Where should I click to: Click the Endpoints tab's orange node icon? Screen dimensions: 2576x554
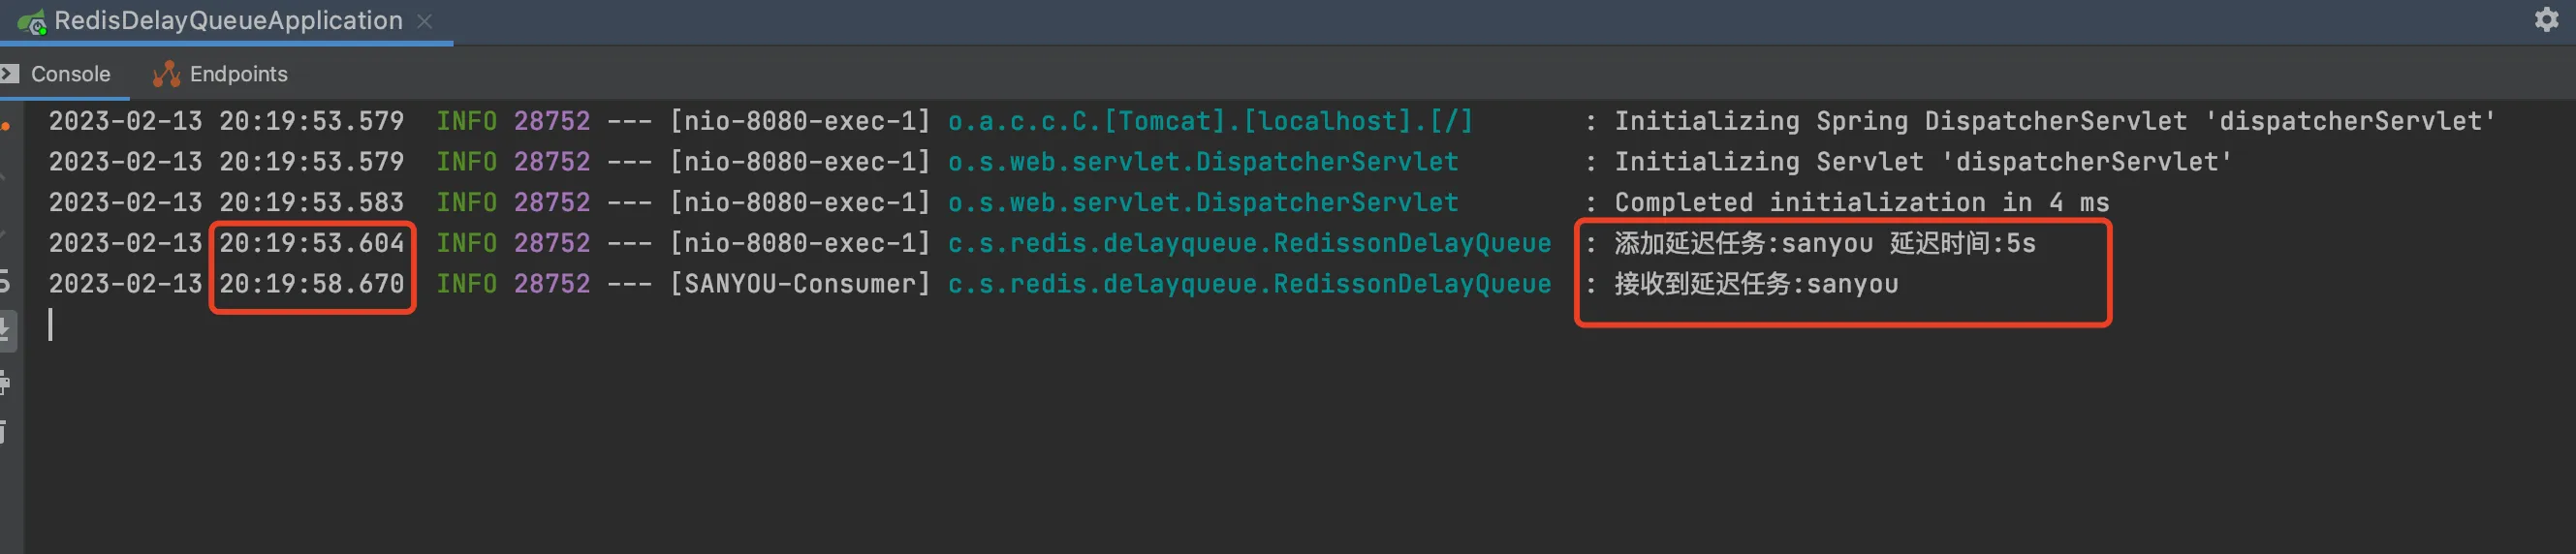(x=166, y=74)
